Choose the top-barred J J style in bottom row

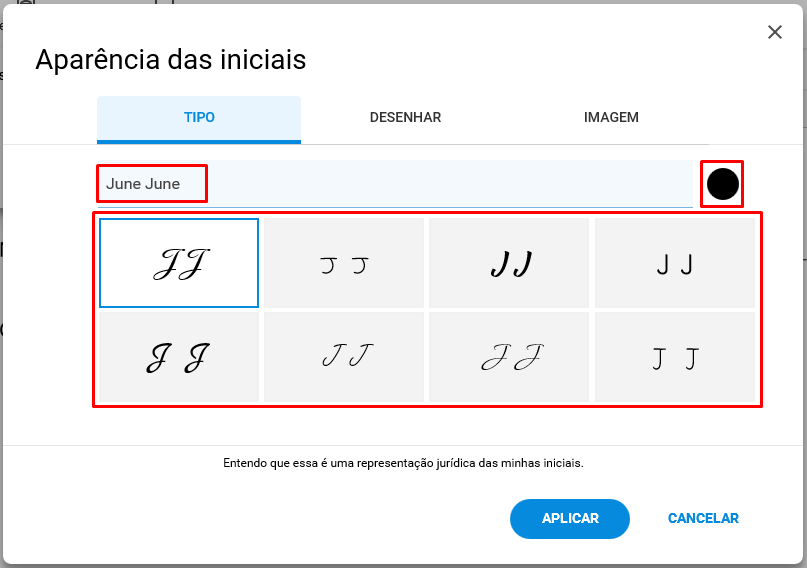[675, 357]
